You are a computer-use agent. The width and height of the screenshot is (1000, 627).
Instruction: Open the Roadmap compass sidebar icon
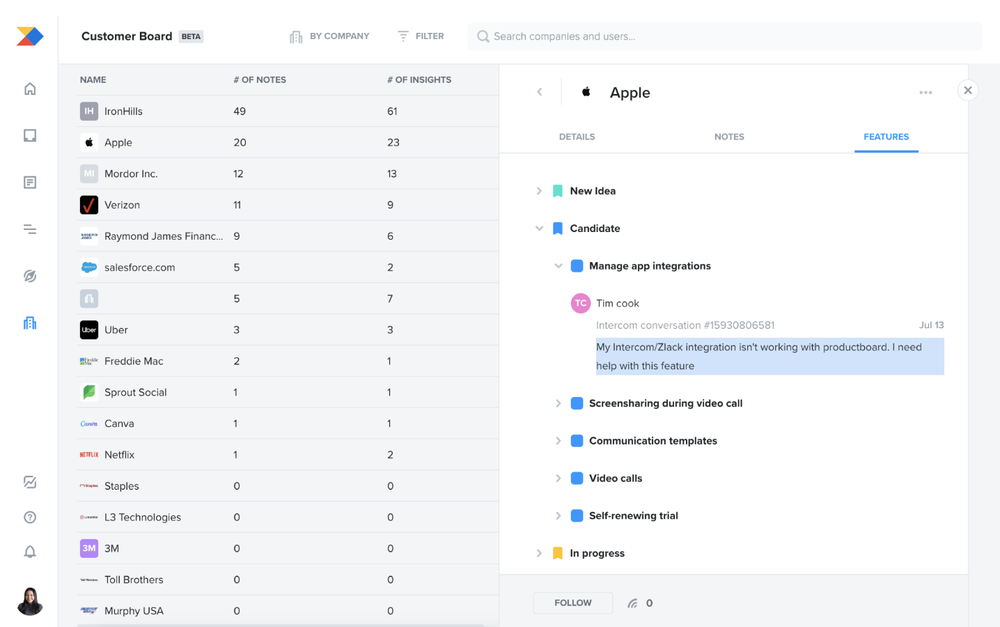(x=30, y=276)
